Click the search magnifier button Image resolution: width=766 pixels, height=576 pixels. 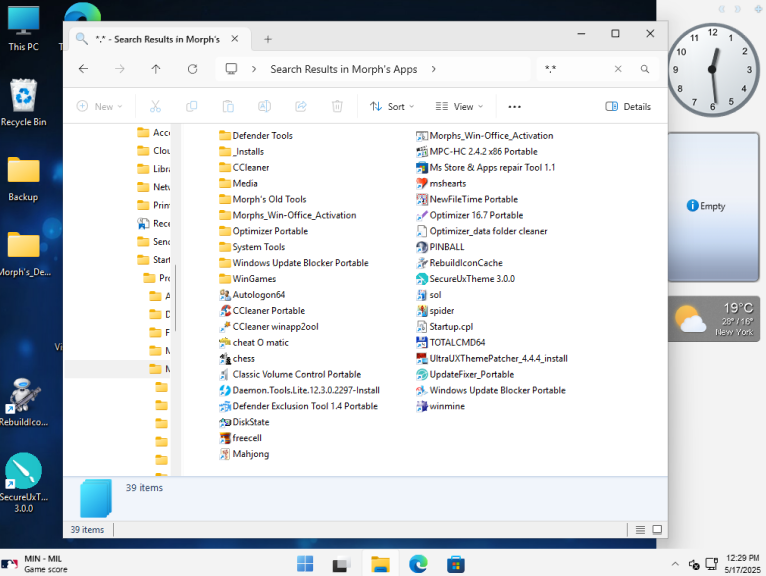click(645, 69)
